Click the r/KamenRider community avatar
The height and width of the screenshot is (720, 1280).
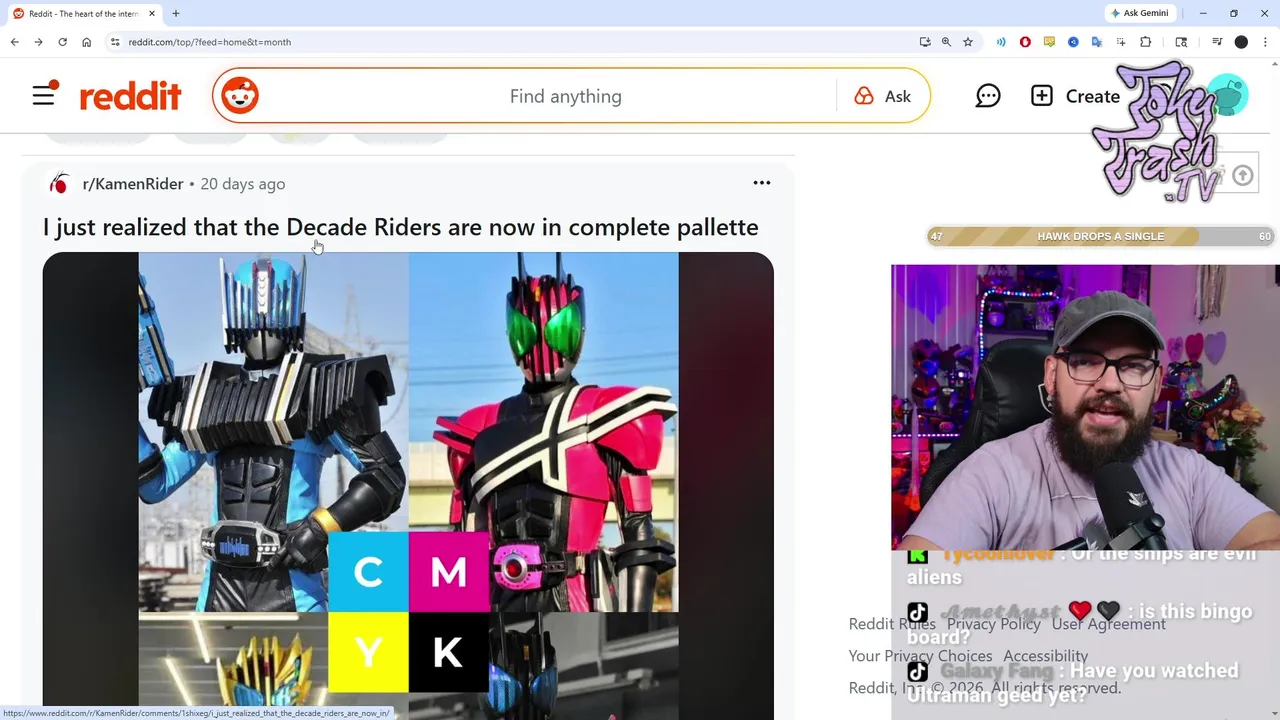point(60,184)
